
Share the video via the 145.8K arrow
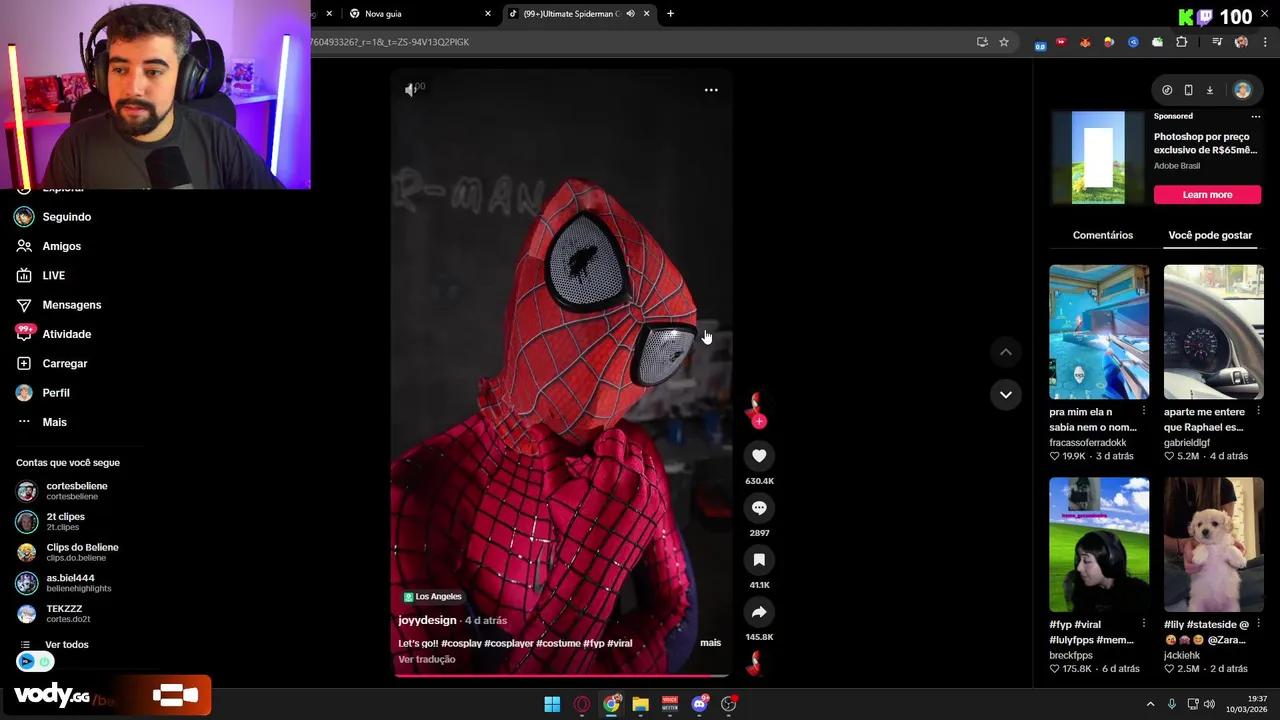click(759, 612)
